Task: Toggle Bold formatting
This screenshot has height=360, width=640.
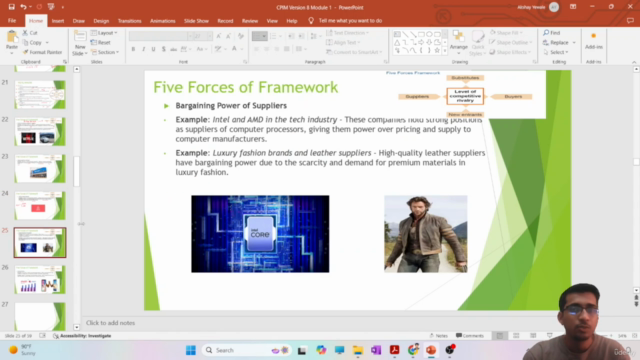Action: (x=133, y=49)
